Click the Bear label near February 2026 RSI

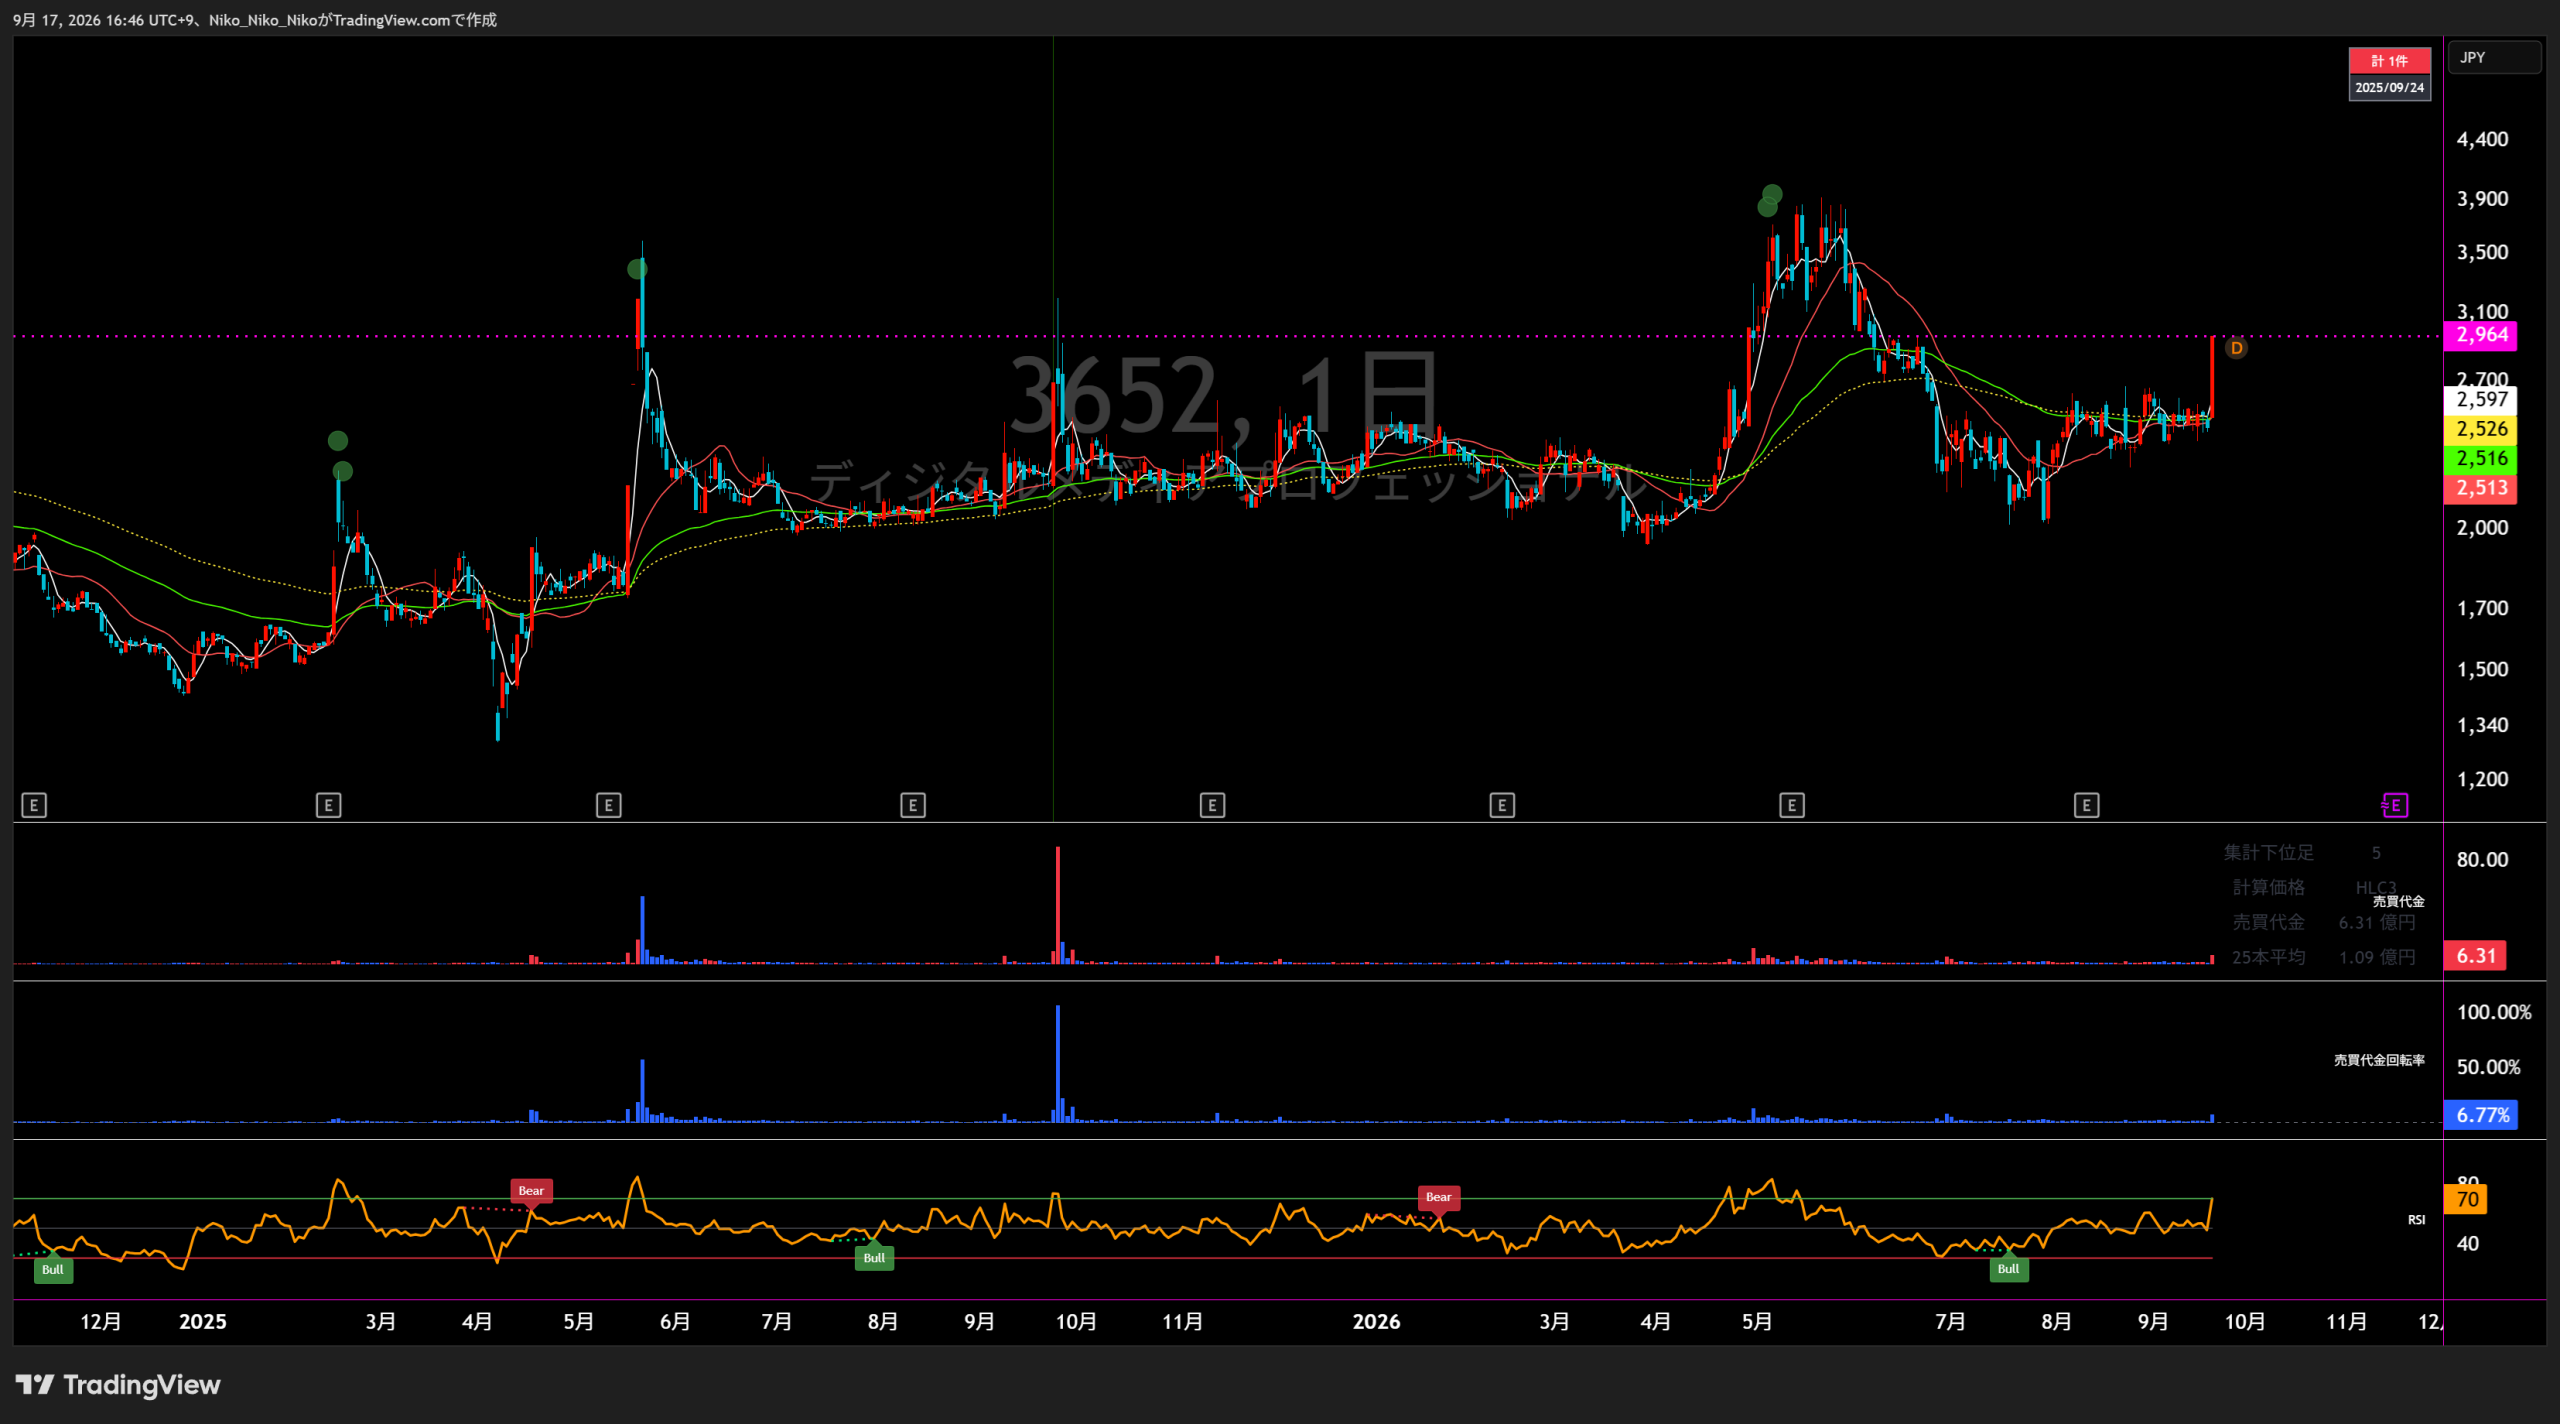click(1438, 1197)
